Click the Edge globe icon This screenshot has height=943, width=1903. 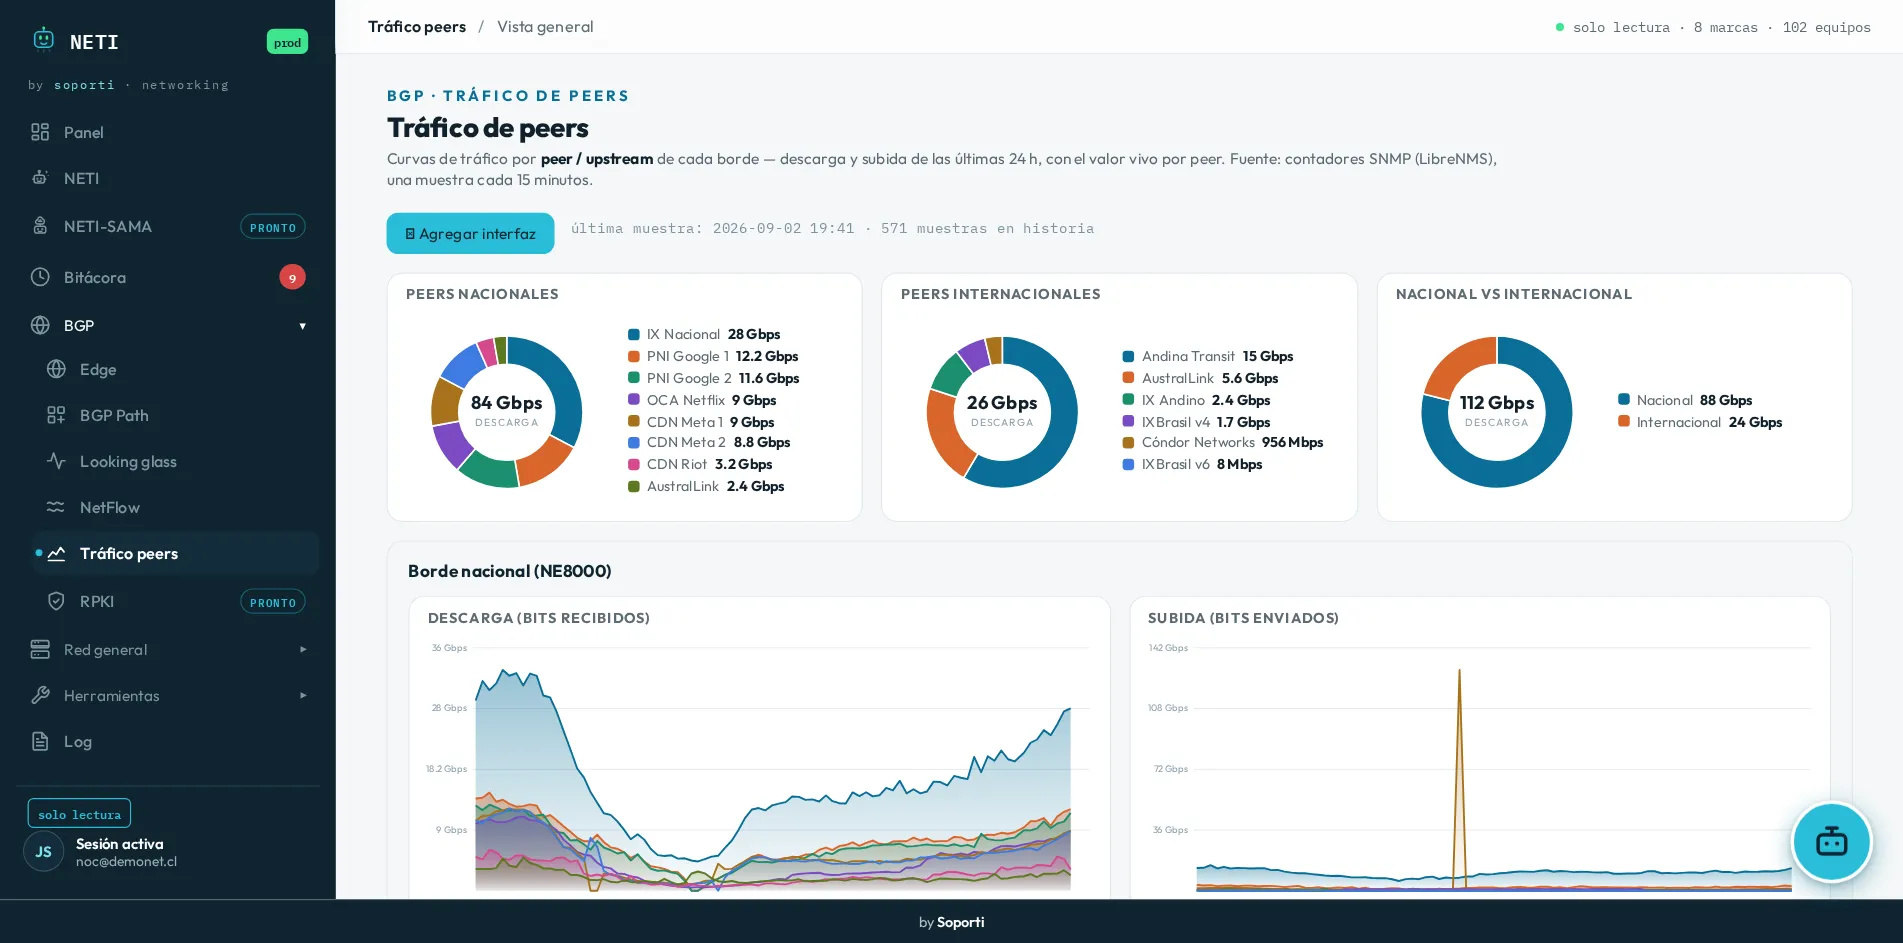pyautogui.click(x=56, y=369)
